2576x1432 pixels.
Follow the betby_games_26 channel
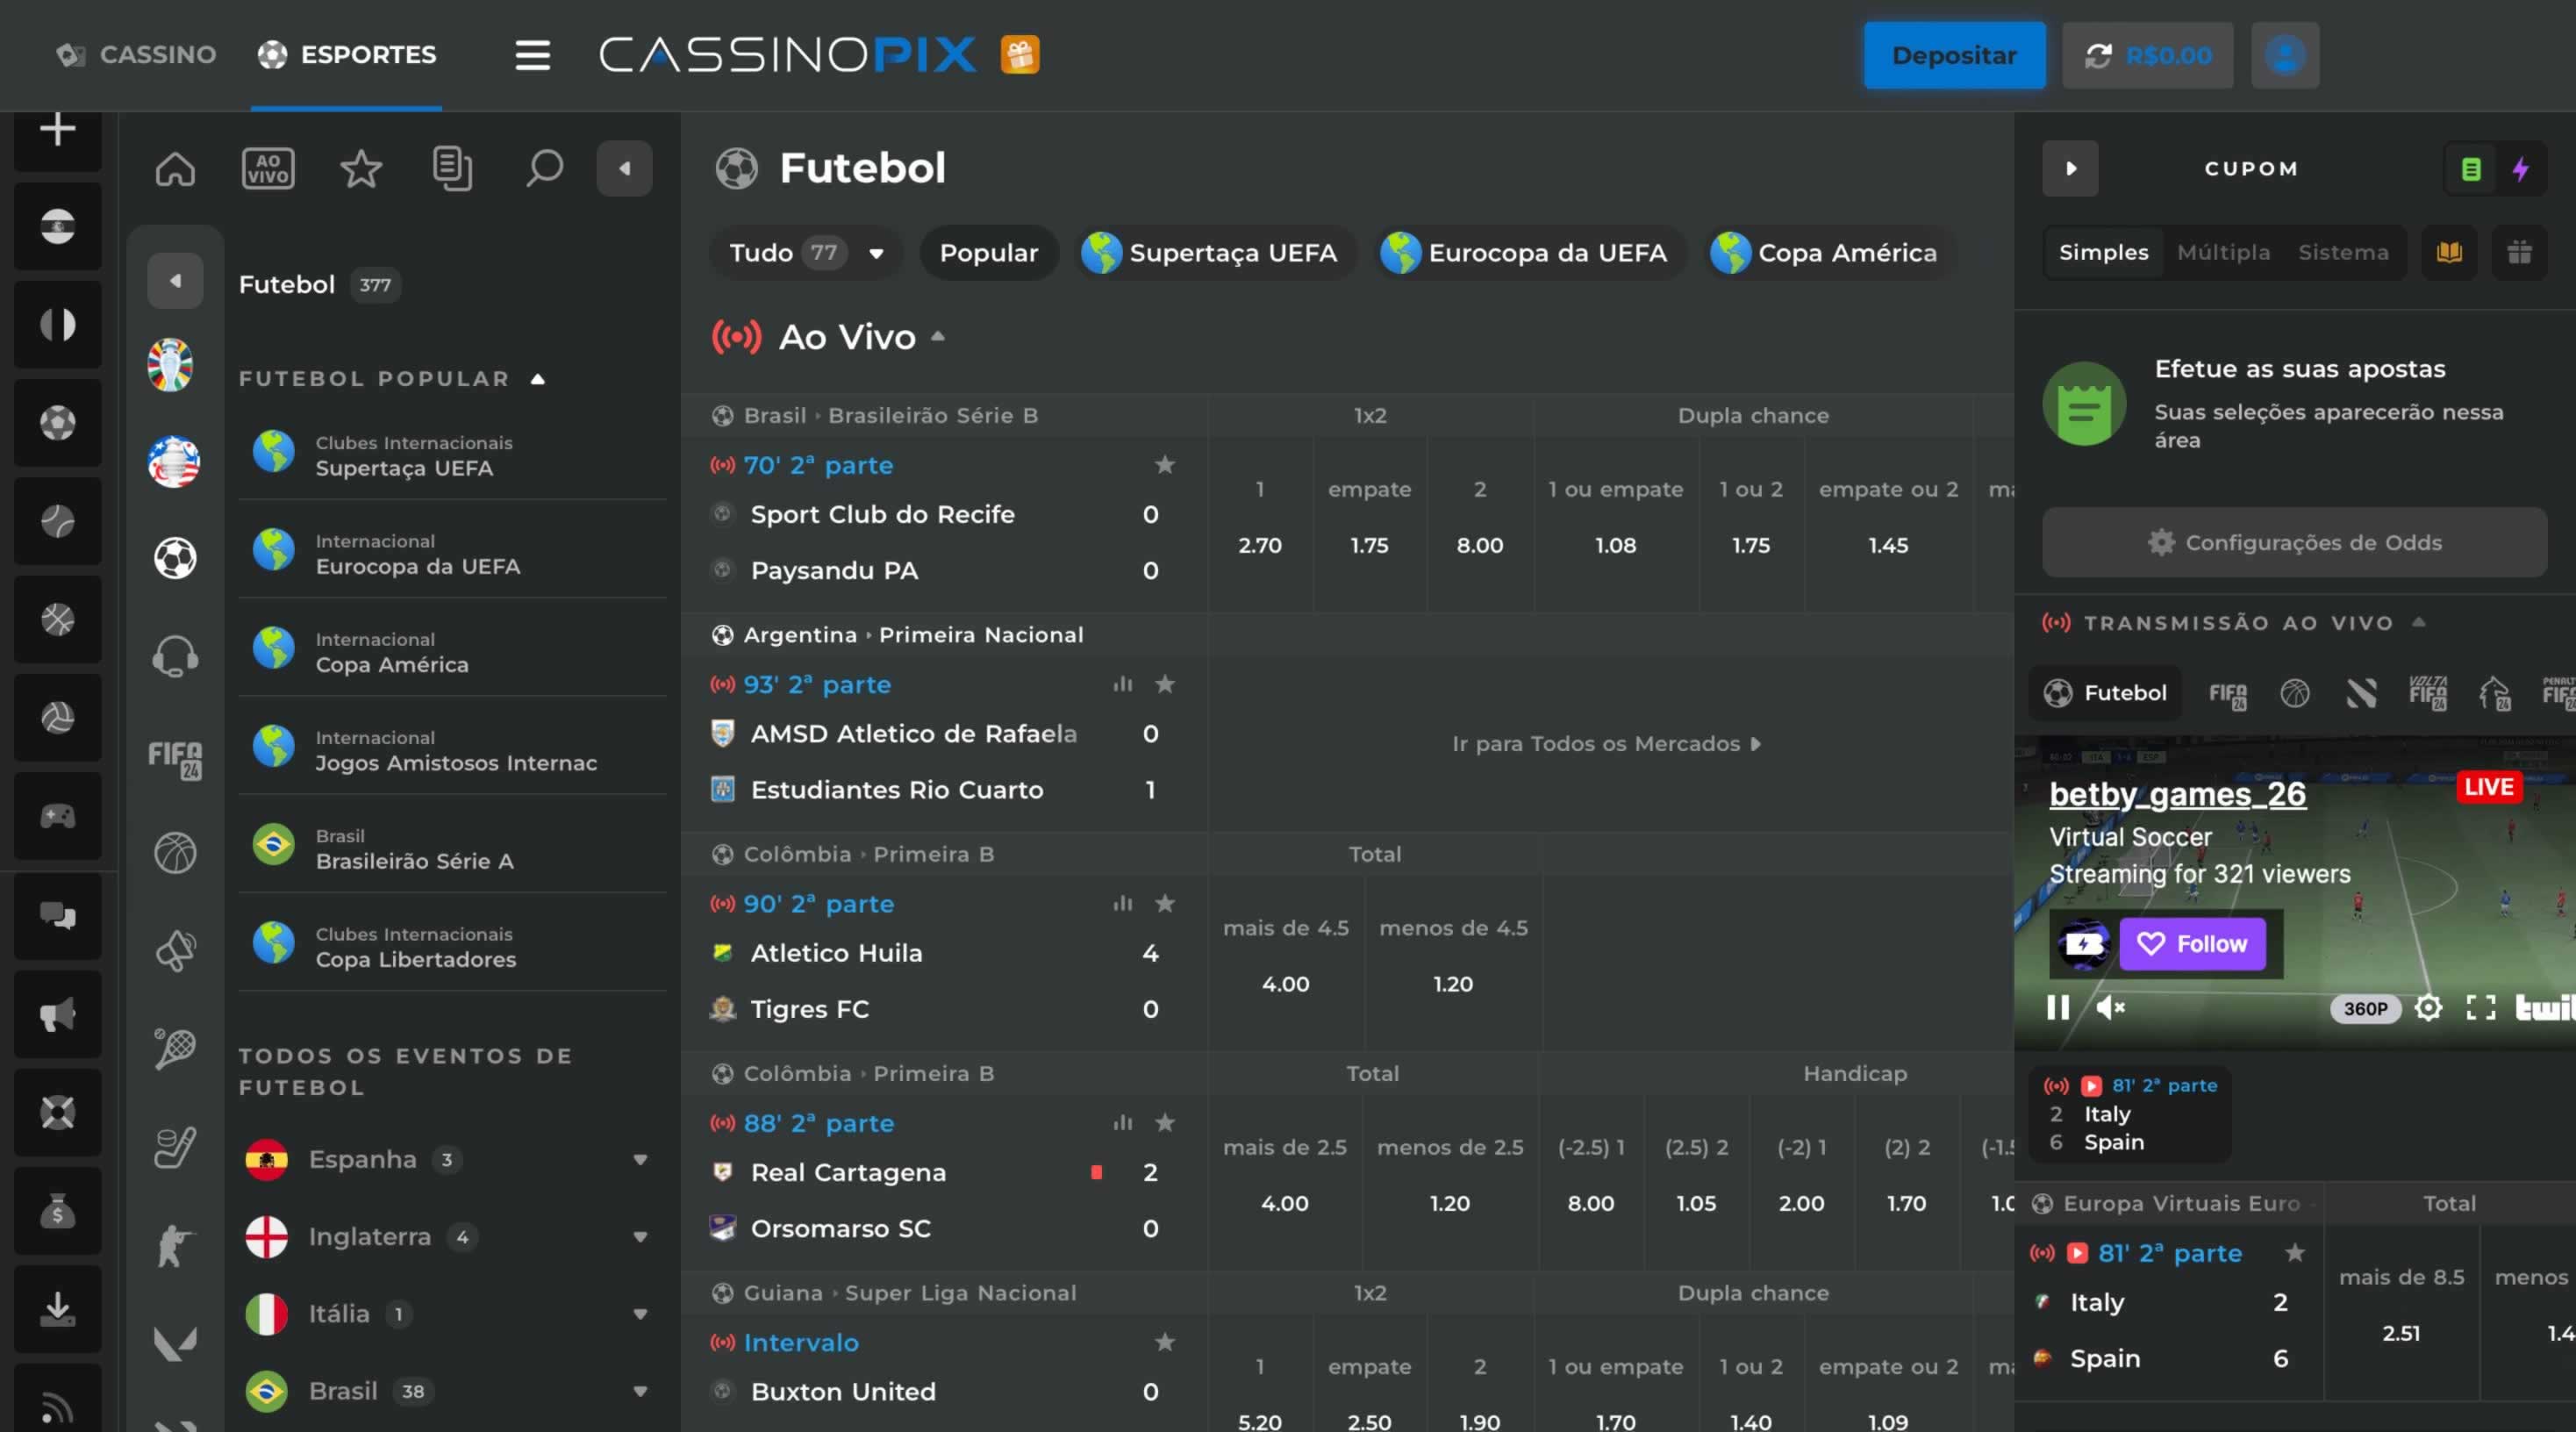(x=2192, y=943)
